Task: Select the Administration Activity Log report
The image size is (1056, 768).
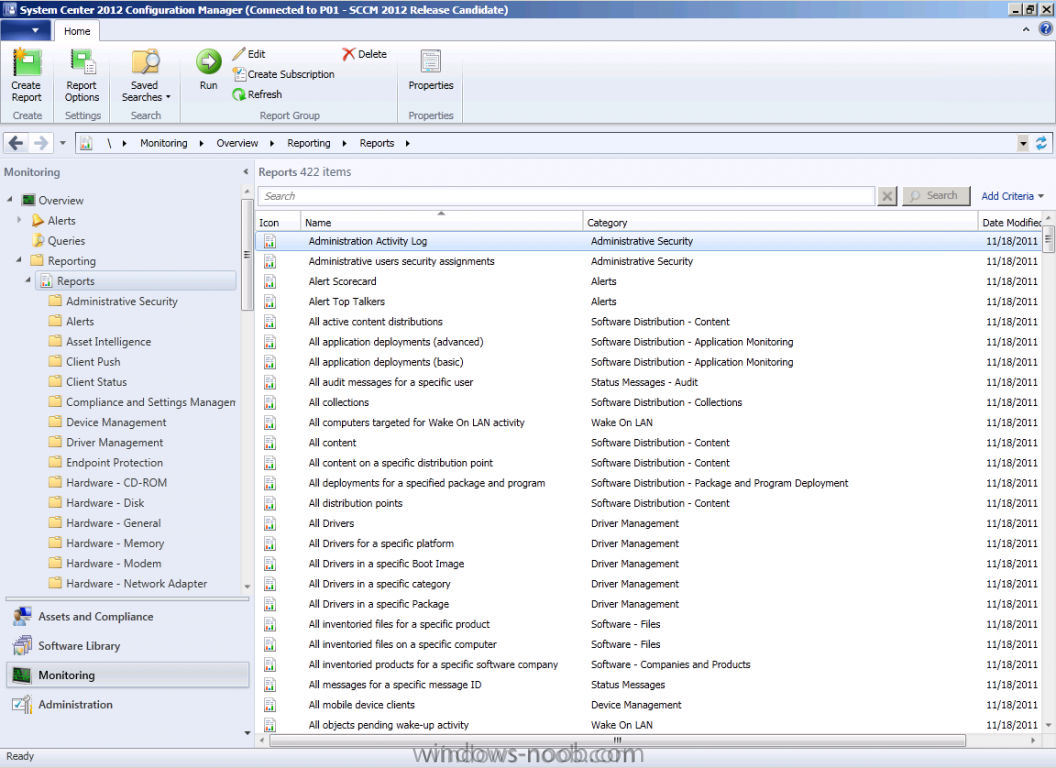Action: (649, 241)
